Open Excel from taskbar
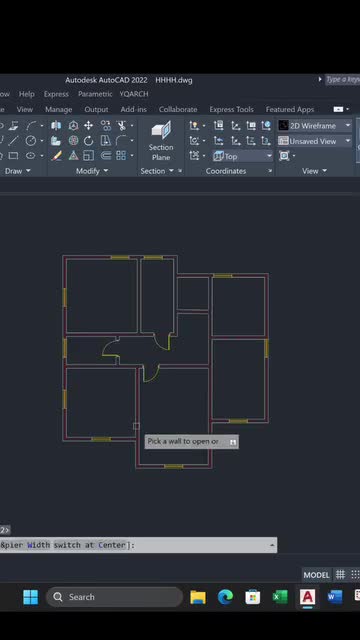This screenshot has height=640, width=360. 280,597
